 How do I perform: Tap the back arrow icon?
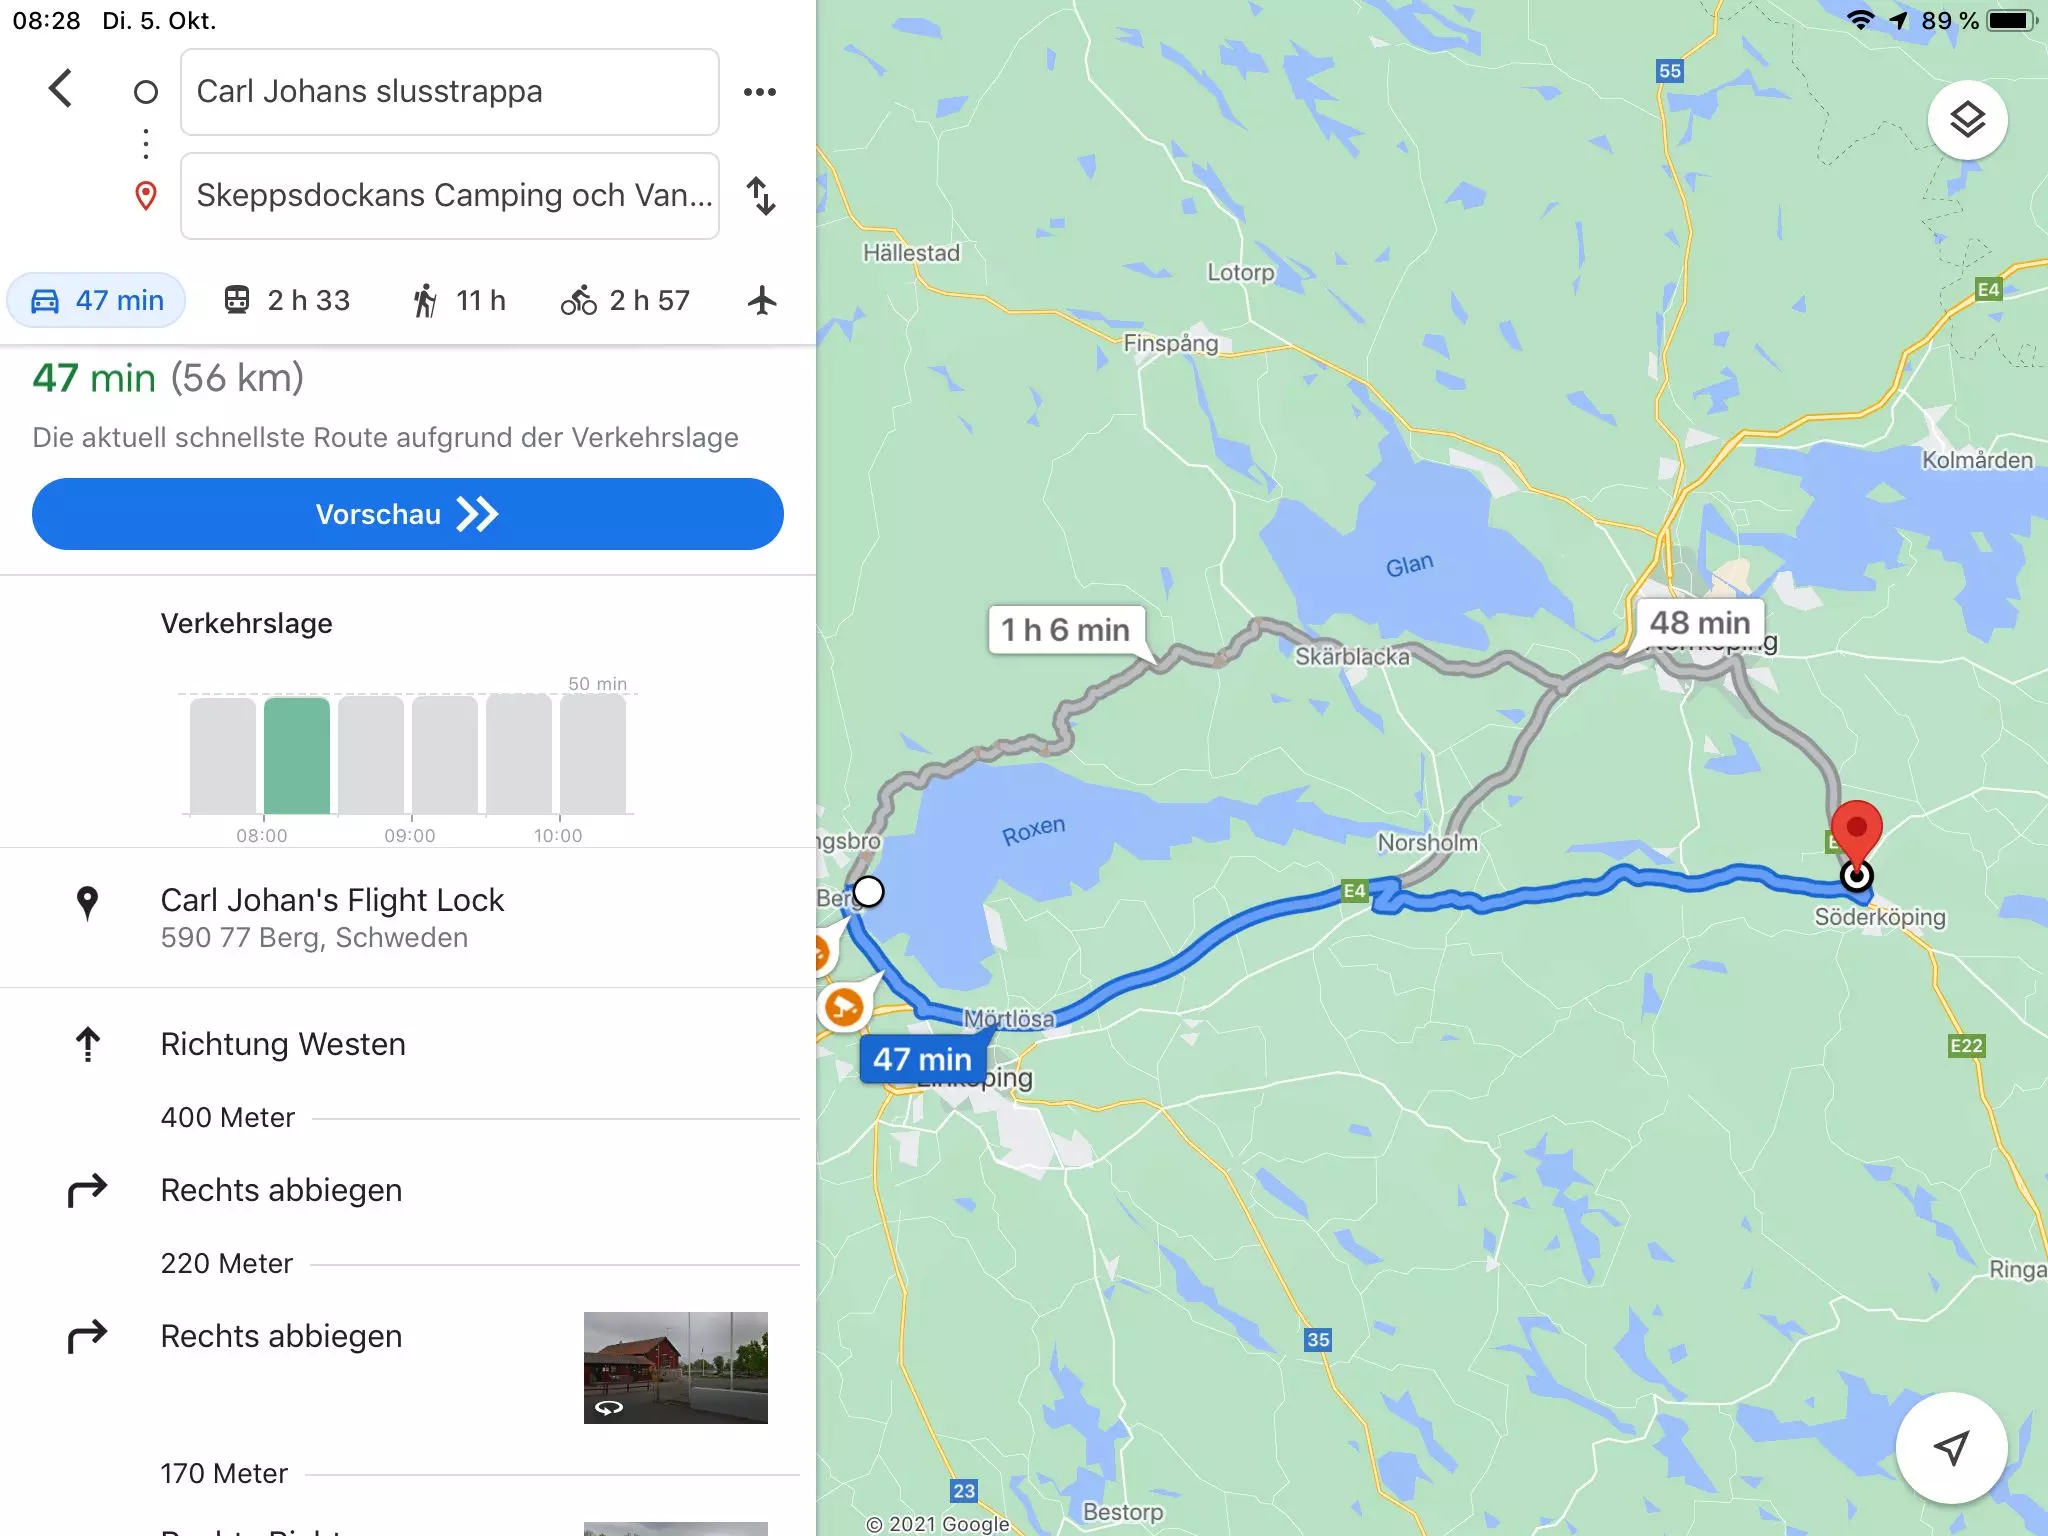pos(60,89)
